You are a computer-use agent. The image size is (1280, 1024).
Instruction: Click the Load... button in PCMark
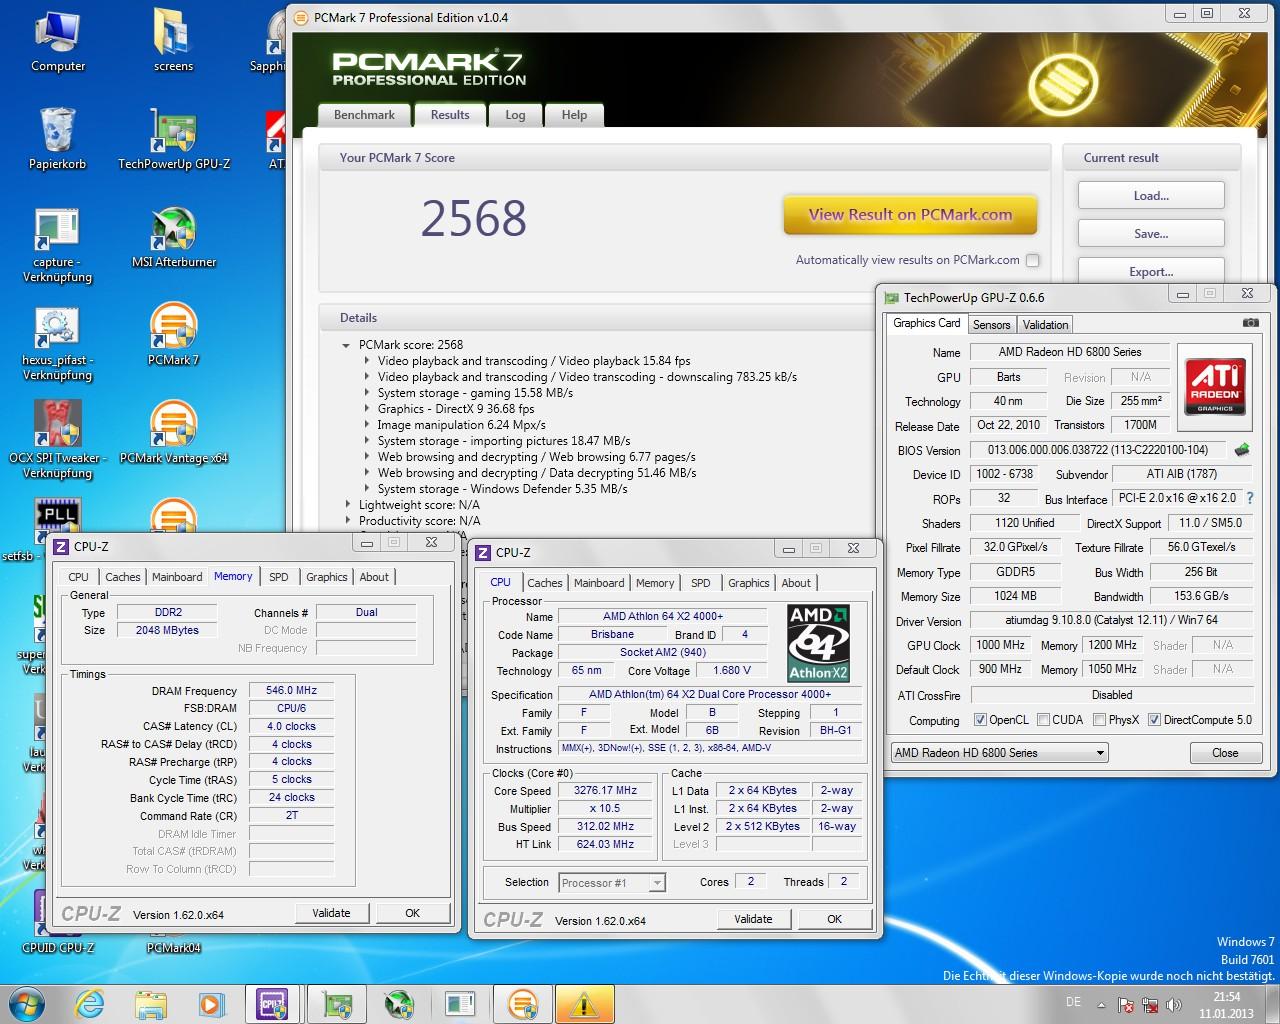(x=1151, y=196)
